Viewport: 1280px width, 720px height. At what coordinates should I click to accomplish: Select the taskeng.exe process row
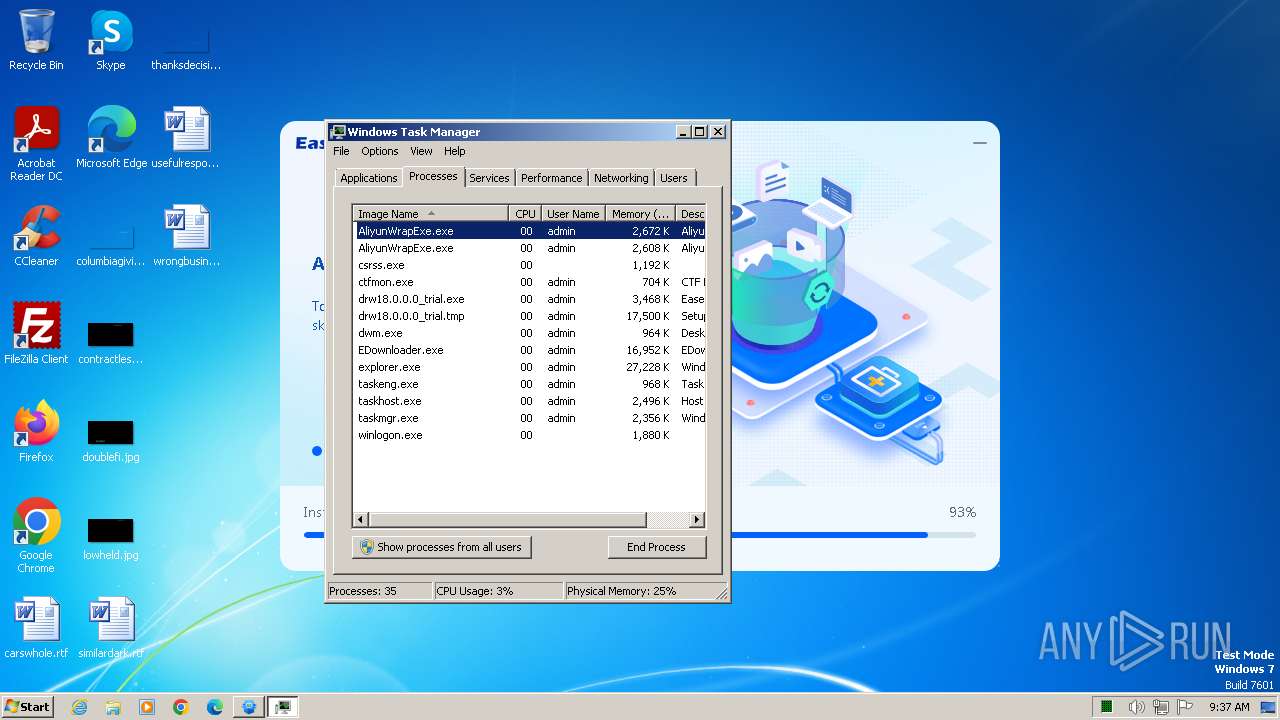pyautogui.click(x=530, y=384)
